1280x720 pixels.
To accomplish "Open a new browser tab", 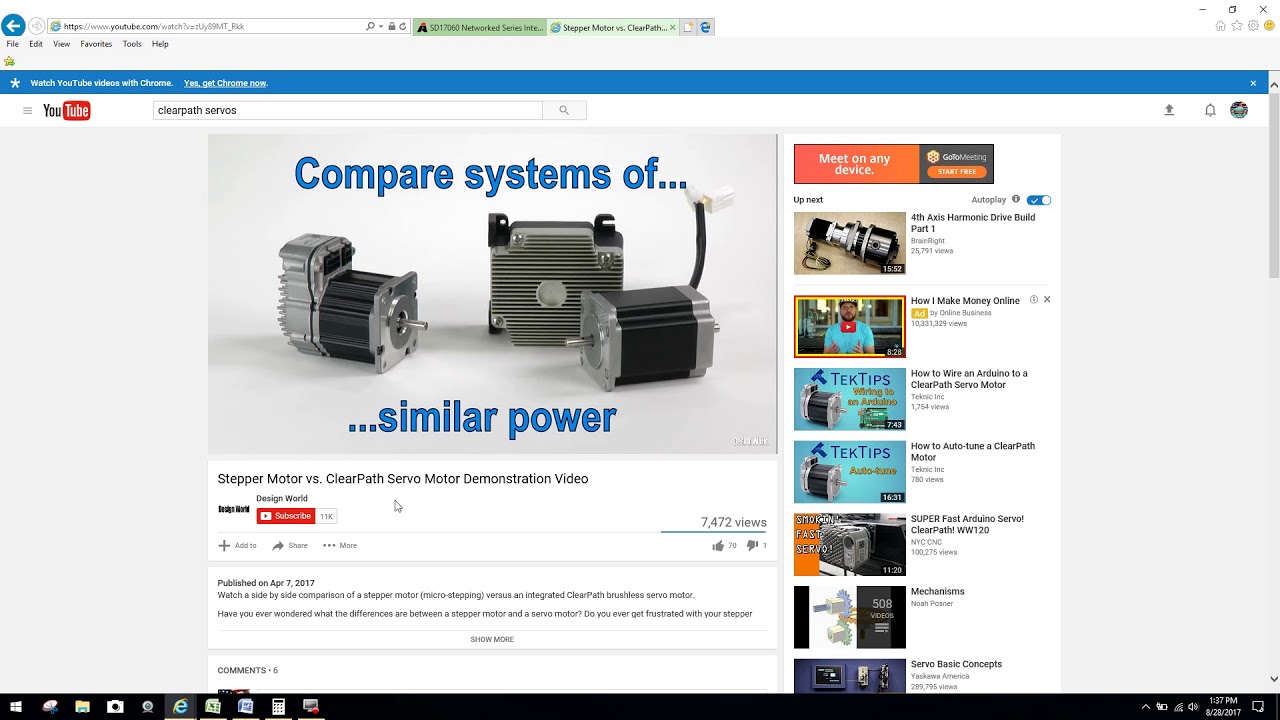I will click(x=688, y=27).
